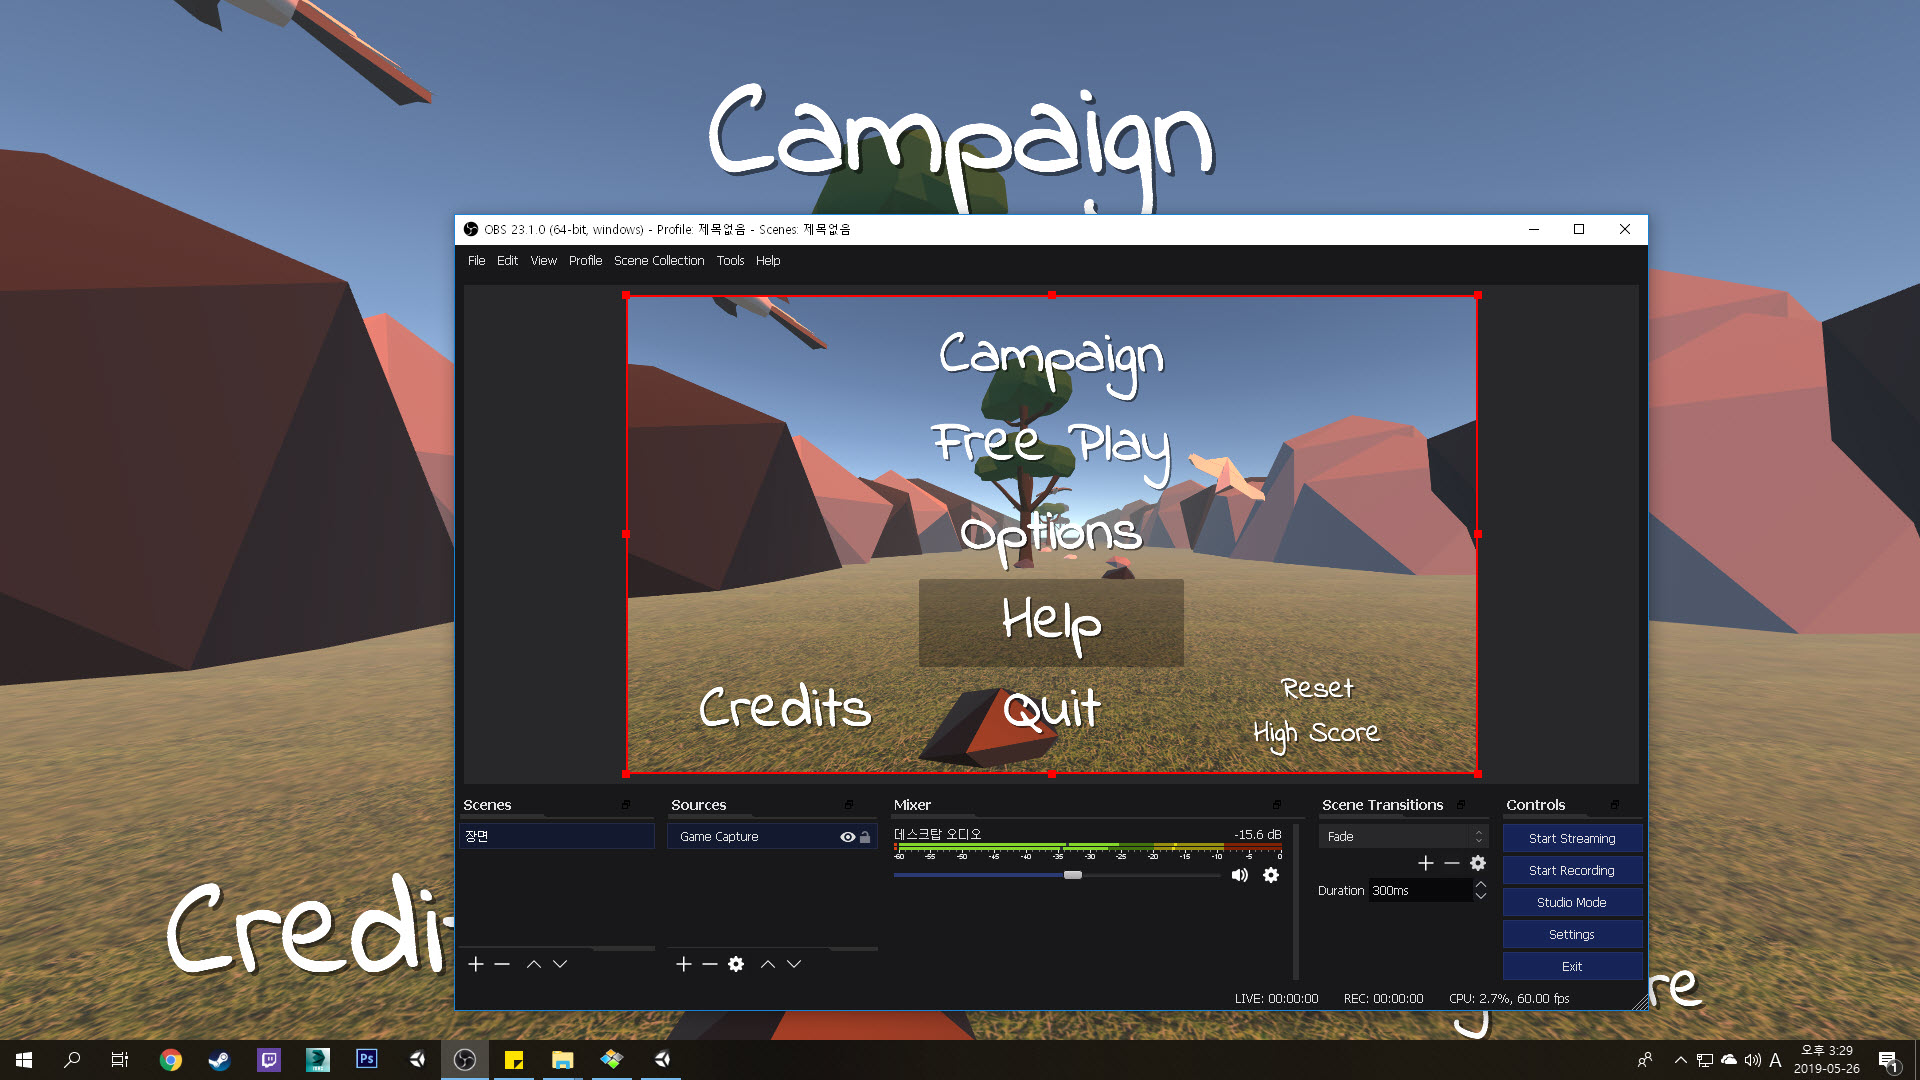Remove selected scene with minus icon
This screenshot has height=1080, width=1920.
502,964
